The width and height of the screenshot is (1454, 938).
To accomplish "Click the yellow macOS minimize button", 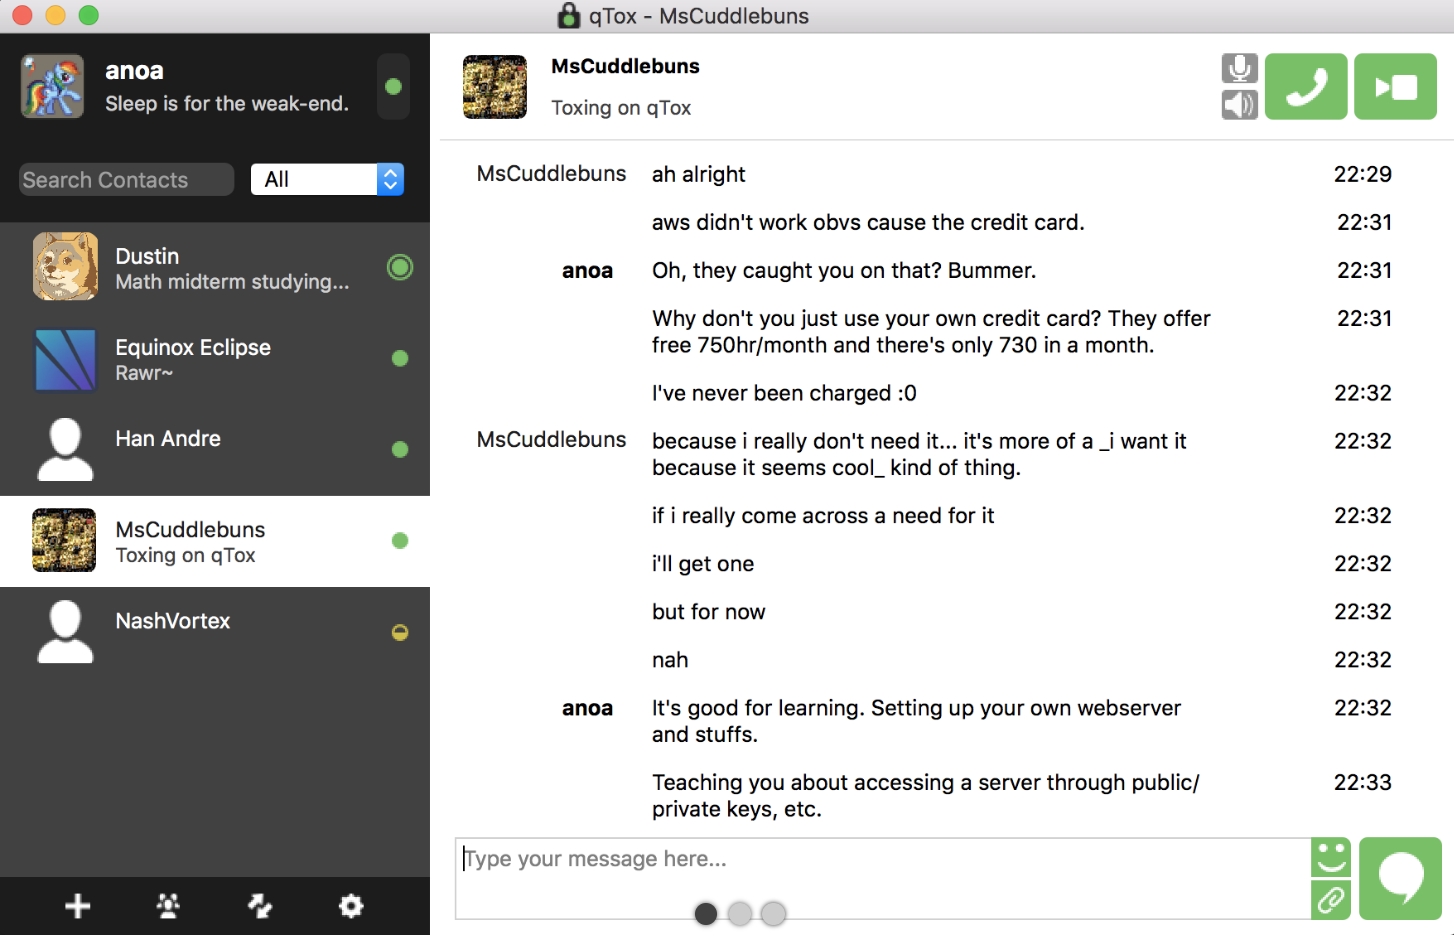I will click(x=56, y=15).
